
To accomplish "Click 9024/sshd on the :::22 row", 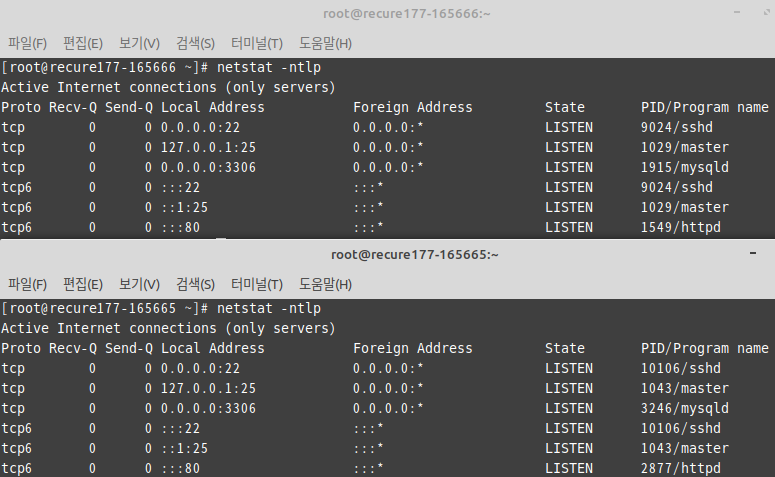I will pyautogui.click(x=677, y=187).
